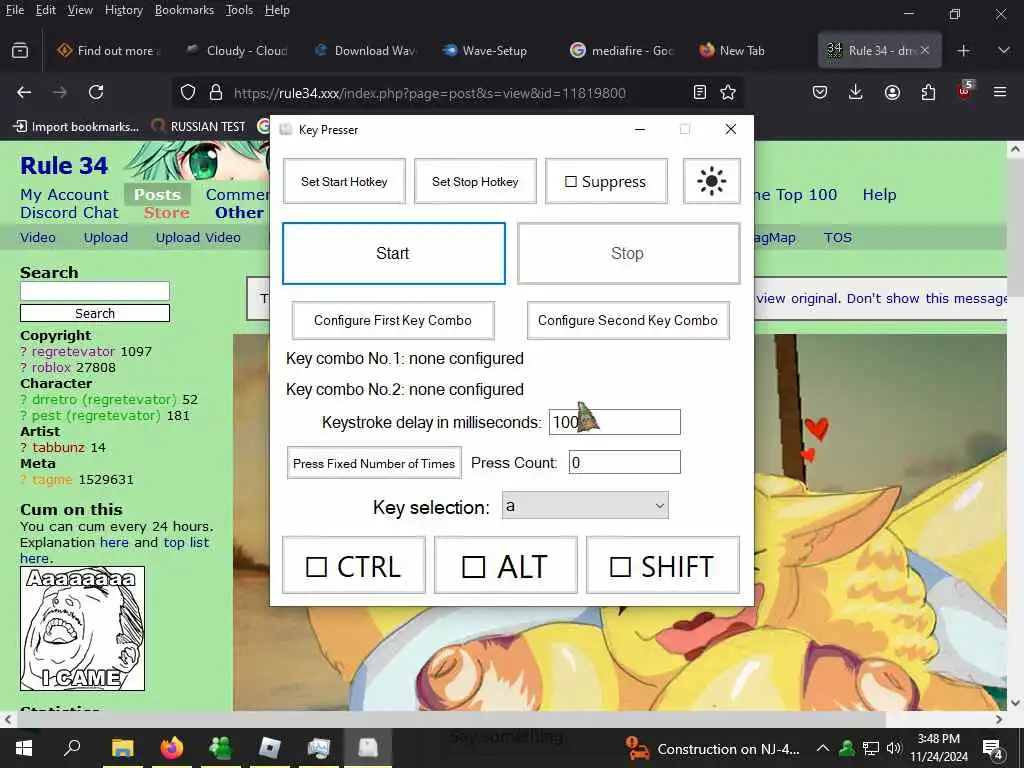1024x768 pixels.
Task: Open the volume tray icon
Action: pyautogui.click(x=894, y=748)
